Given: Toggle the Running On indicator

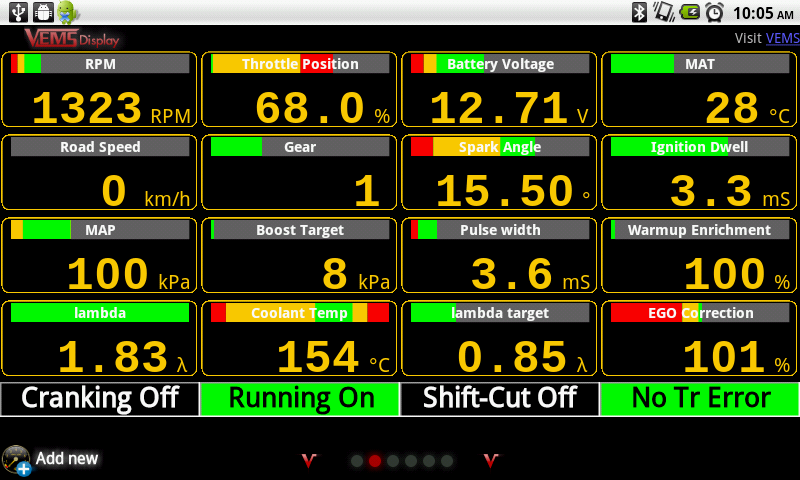Looking at the screenshot, I should (x=300, y=398).
